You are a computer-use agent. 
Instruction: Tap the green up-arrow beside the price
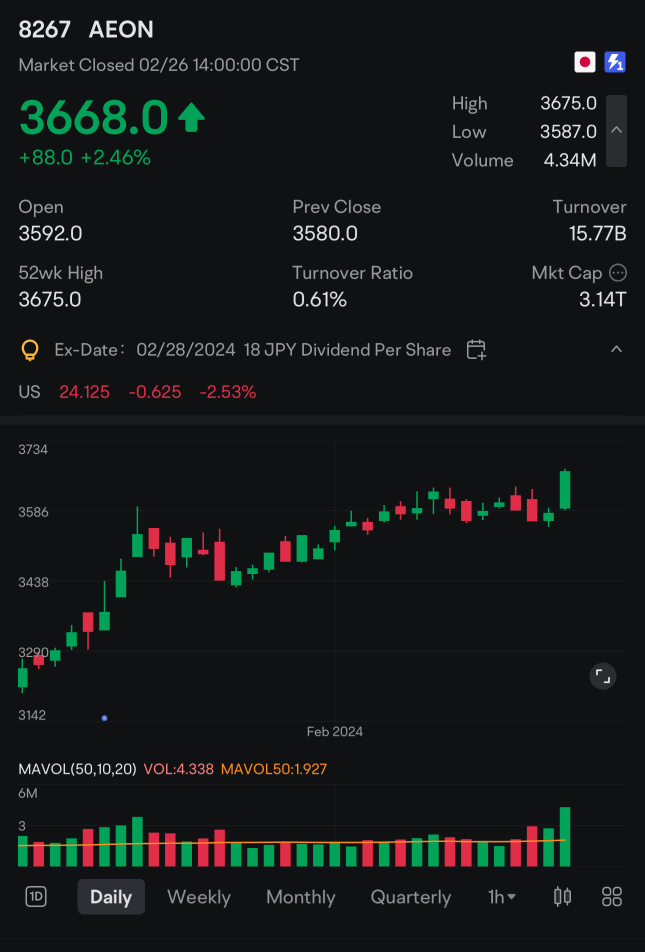point(191,117)
